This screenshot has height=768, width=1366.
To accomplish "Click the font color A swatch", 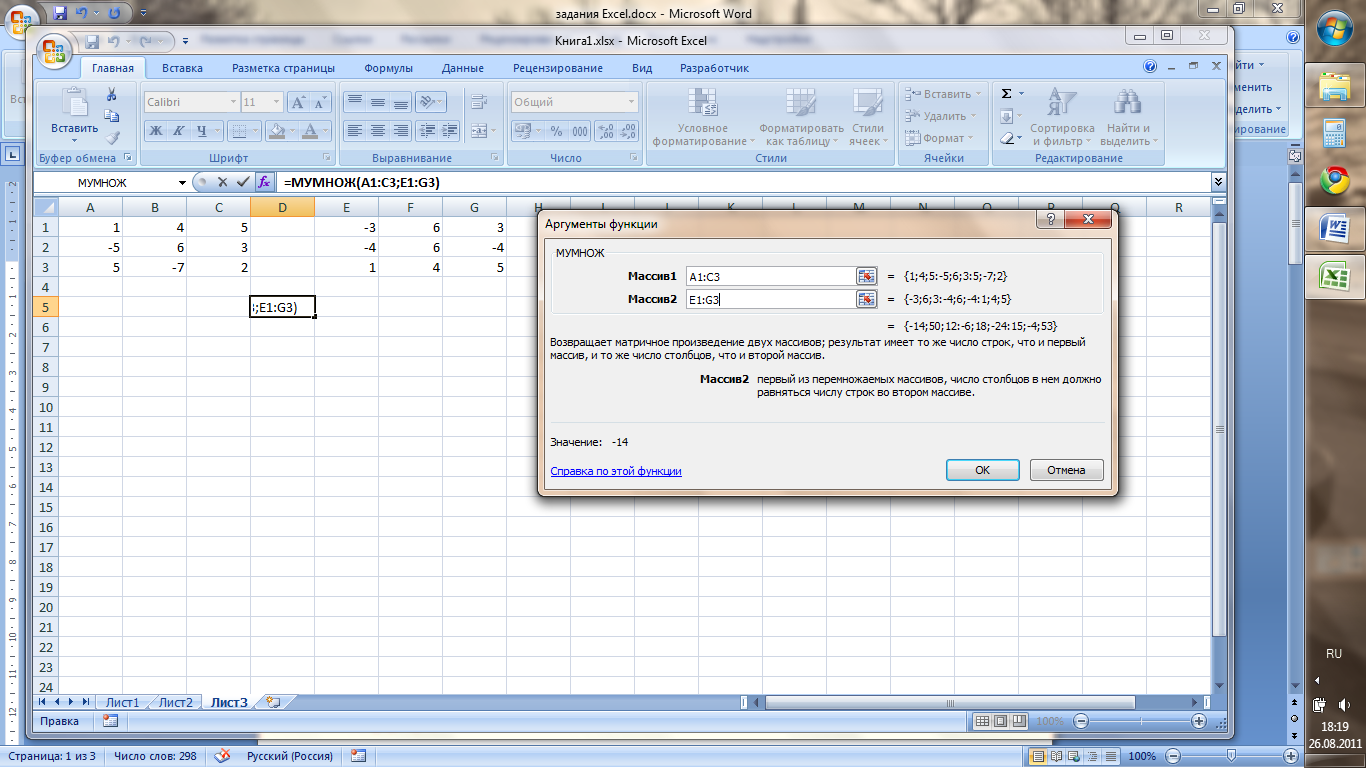I will point(311,131).
